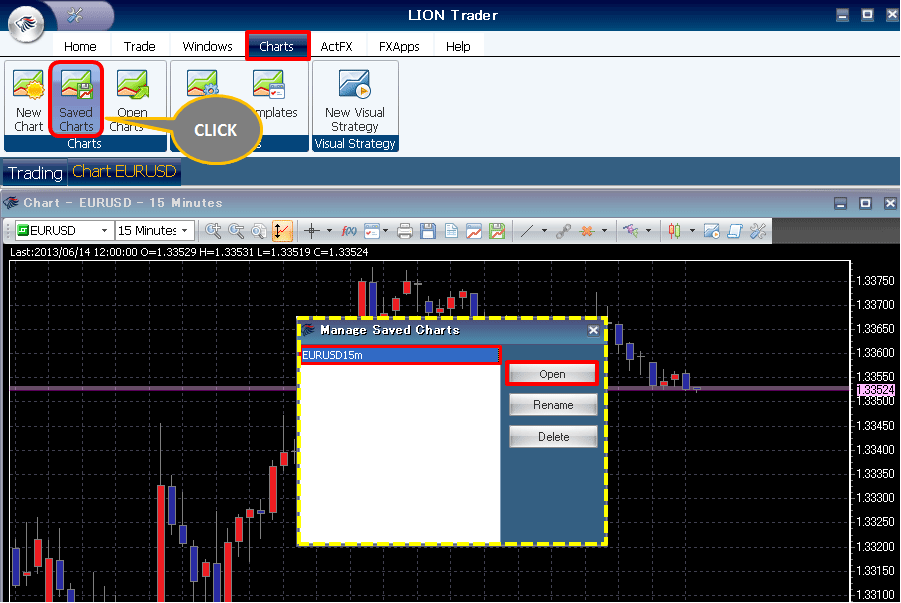
Task: Click the wrench chart settings icon
Action: 758,231
